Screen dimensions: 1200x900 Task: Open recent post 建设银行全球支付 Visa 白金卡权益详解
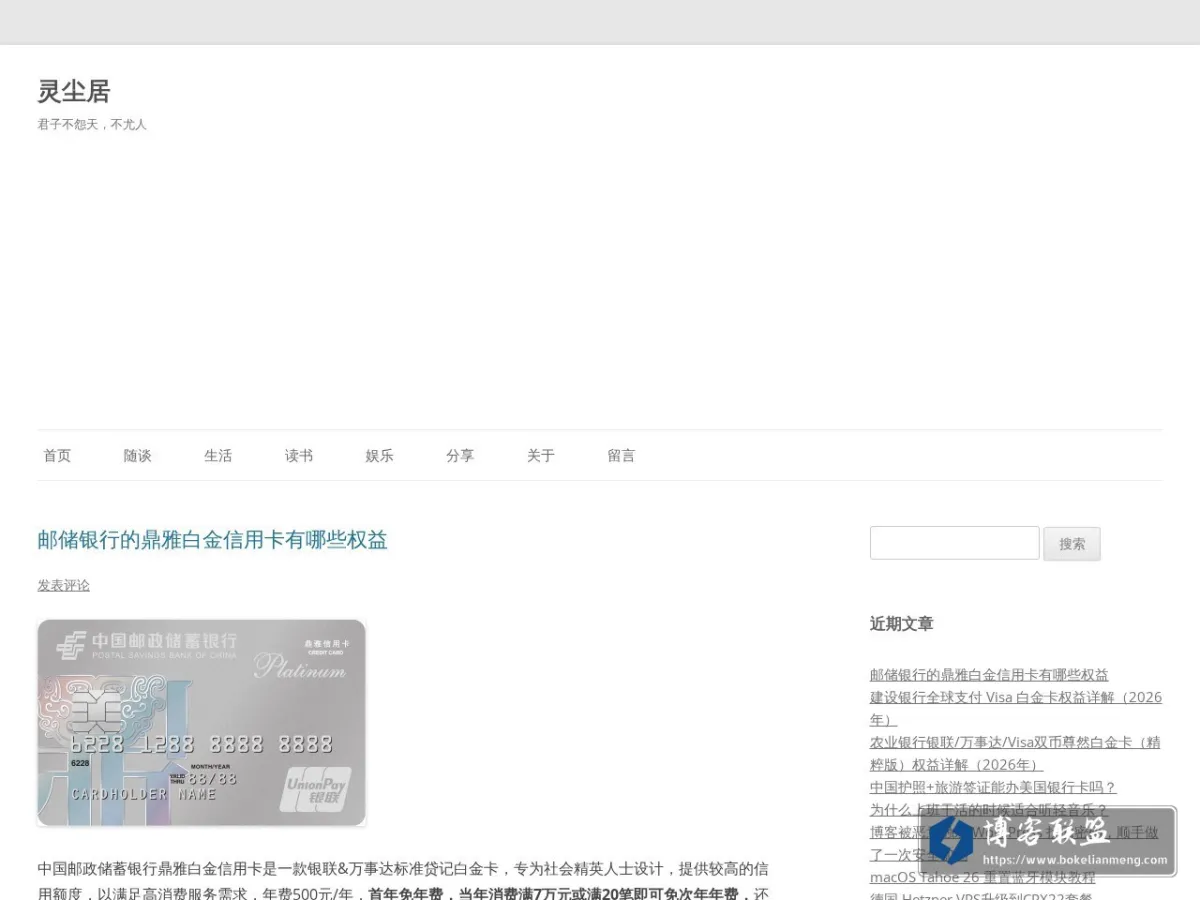[x=1016, y=708]
